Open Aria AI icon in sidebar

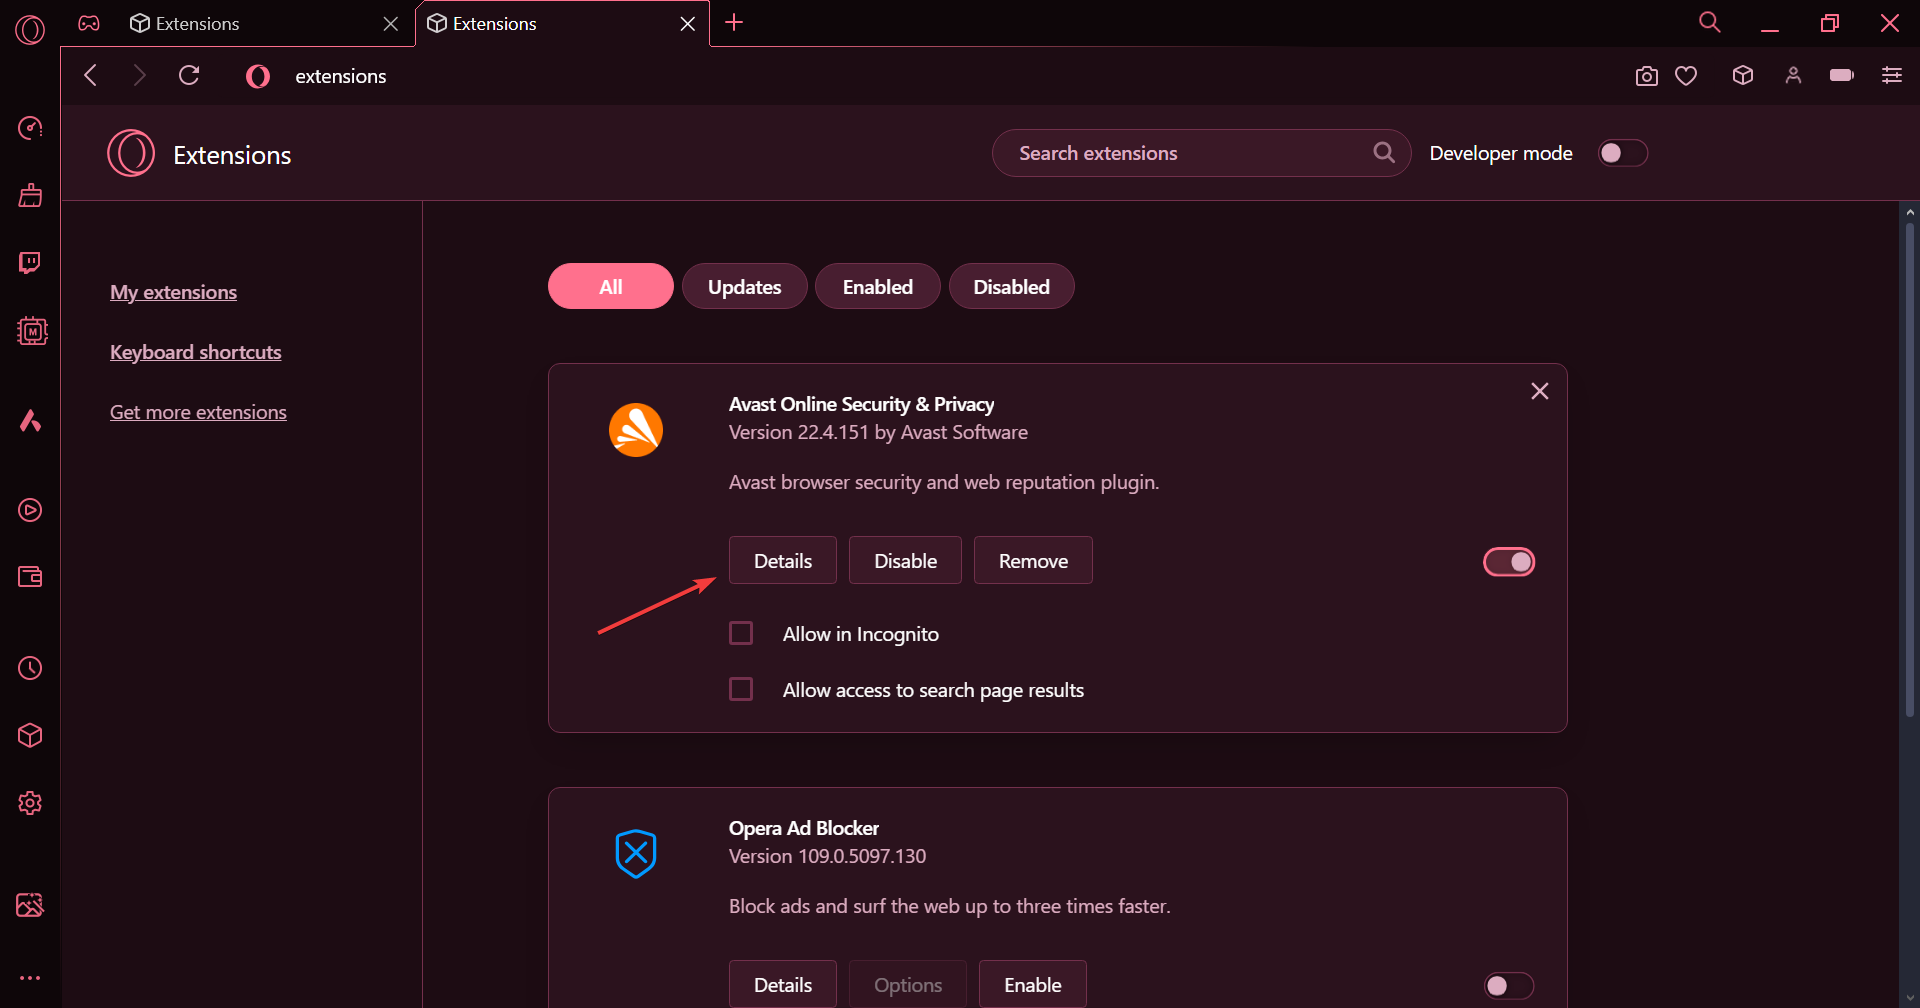pyautogui.click(x=30, y=420)
